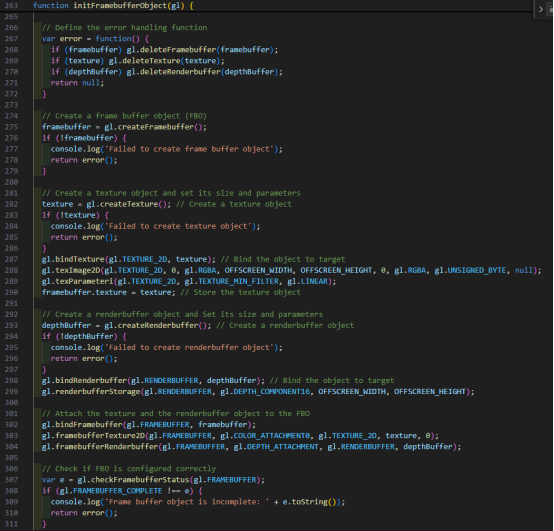This screenshot has height=531, width=554.
Task: Click 'gl.TEXTURE_MIN_FILTER' constant
Action: (231, 282)
